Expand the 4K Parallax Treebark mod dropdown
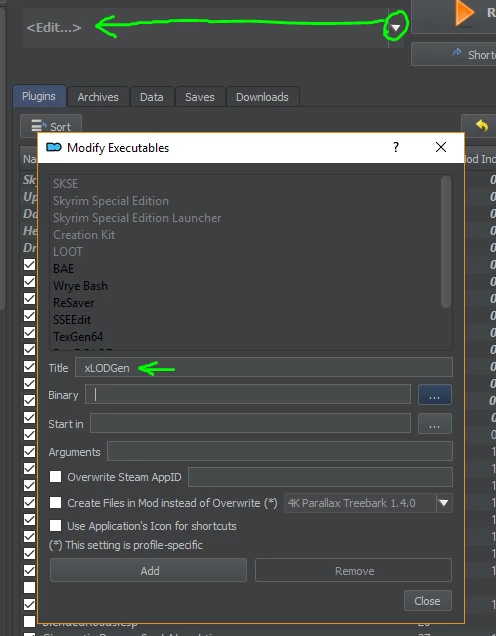496x636 pixels. (x=444, y=503)
